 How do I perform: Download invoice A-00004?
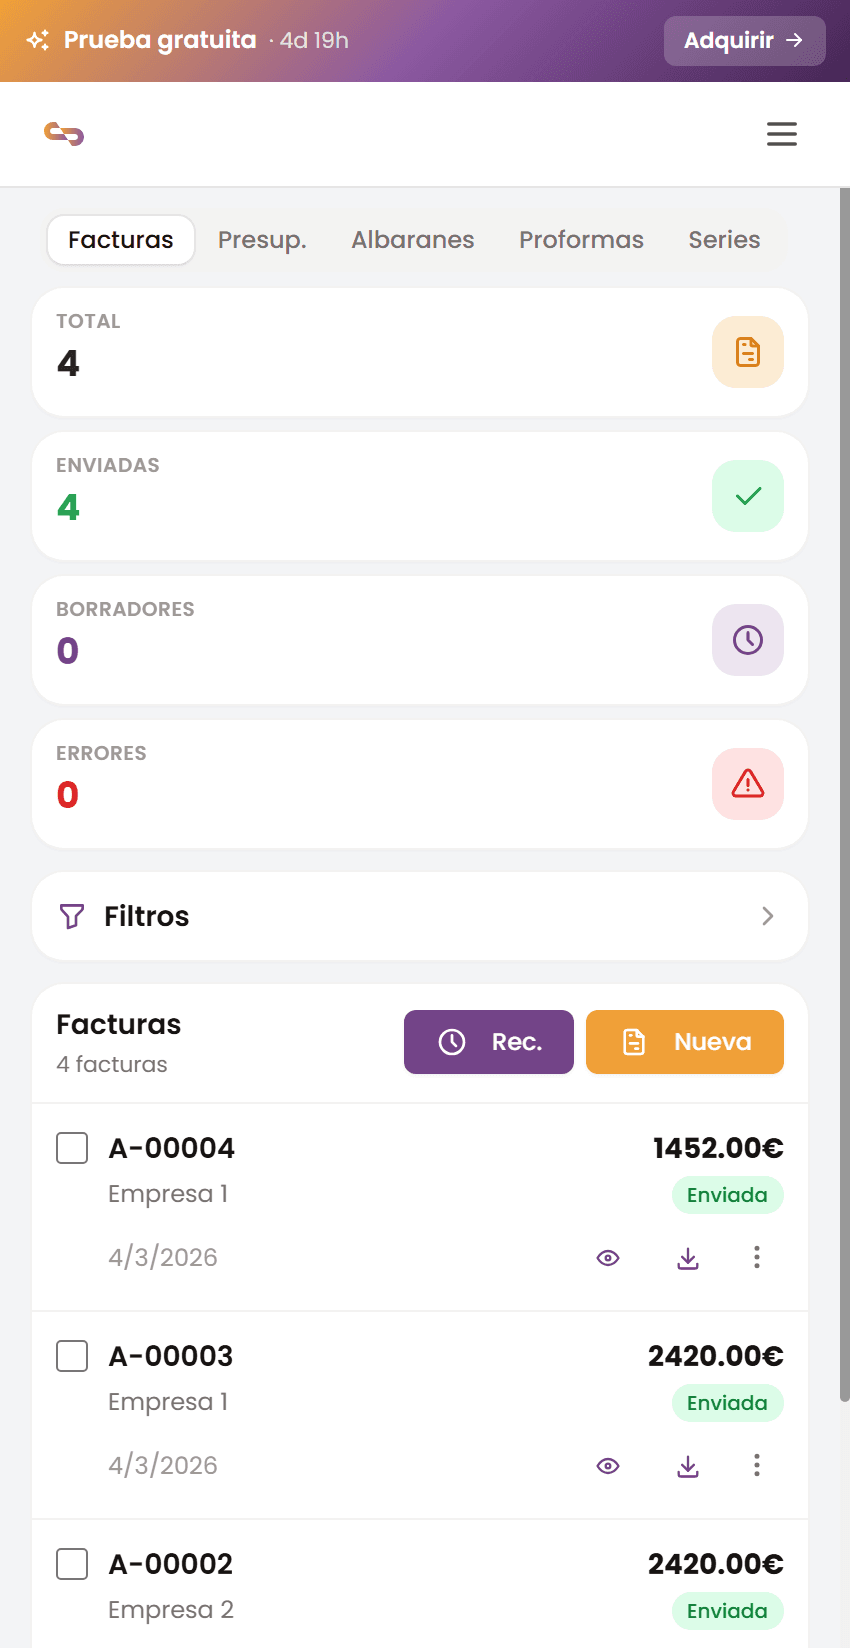click(x=688, y=1258)
